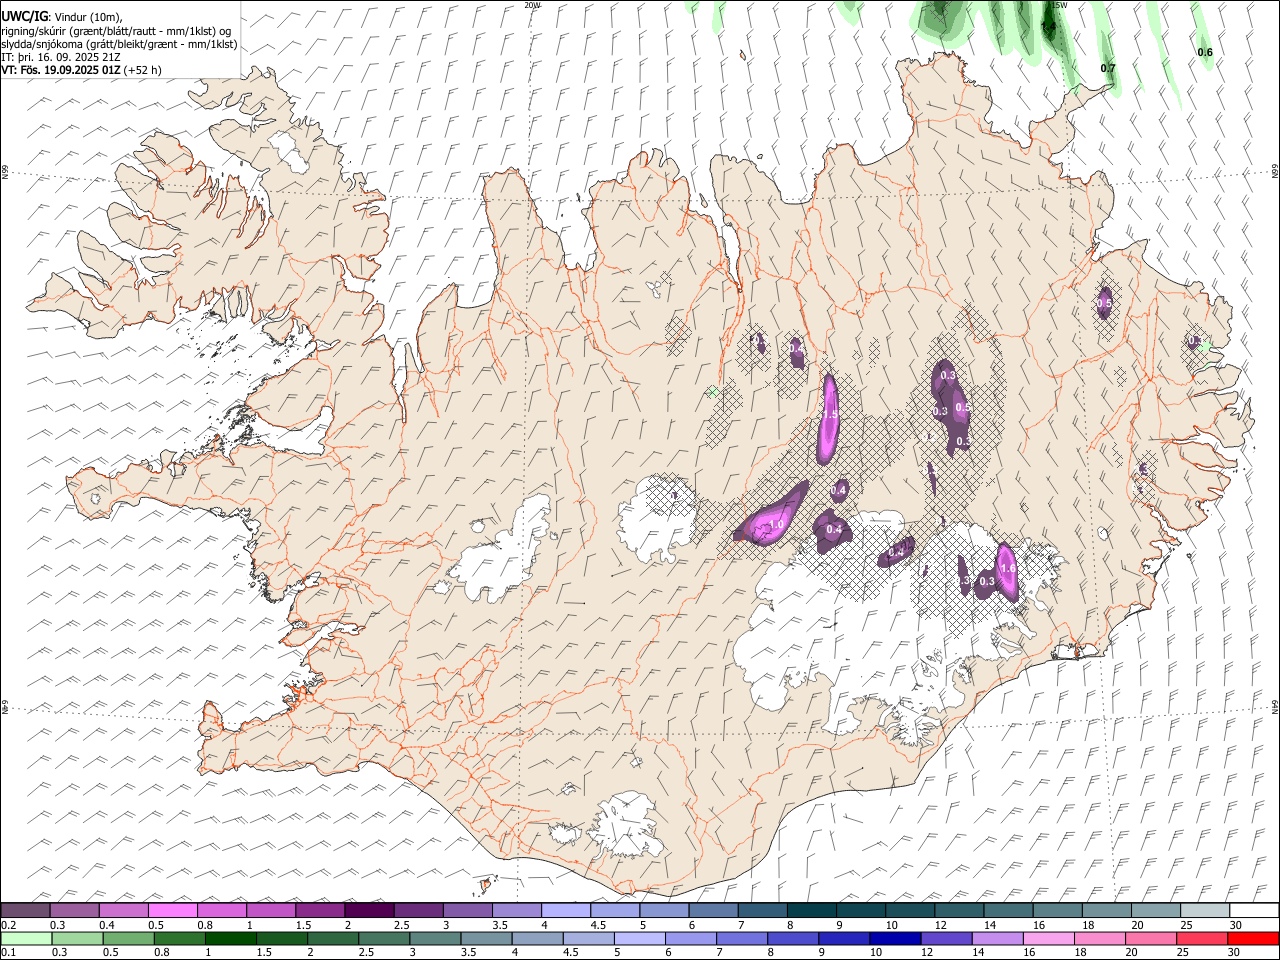The width and height of the screenshot is (1280, 960).
Task: Click the upper legend swatch starting at 12
Action: [958, 911]
